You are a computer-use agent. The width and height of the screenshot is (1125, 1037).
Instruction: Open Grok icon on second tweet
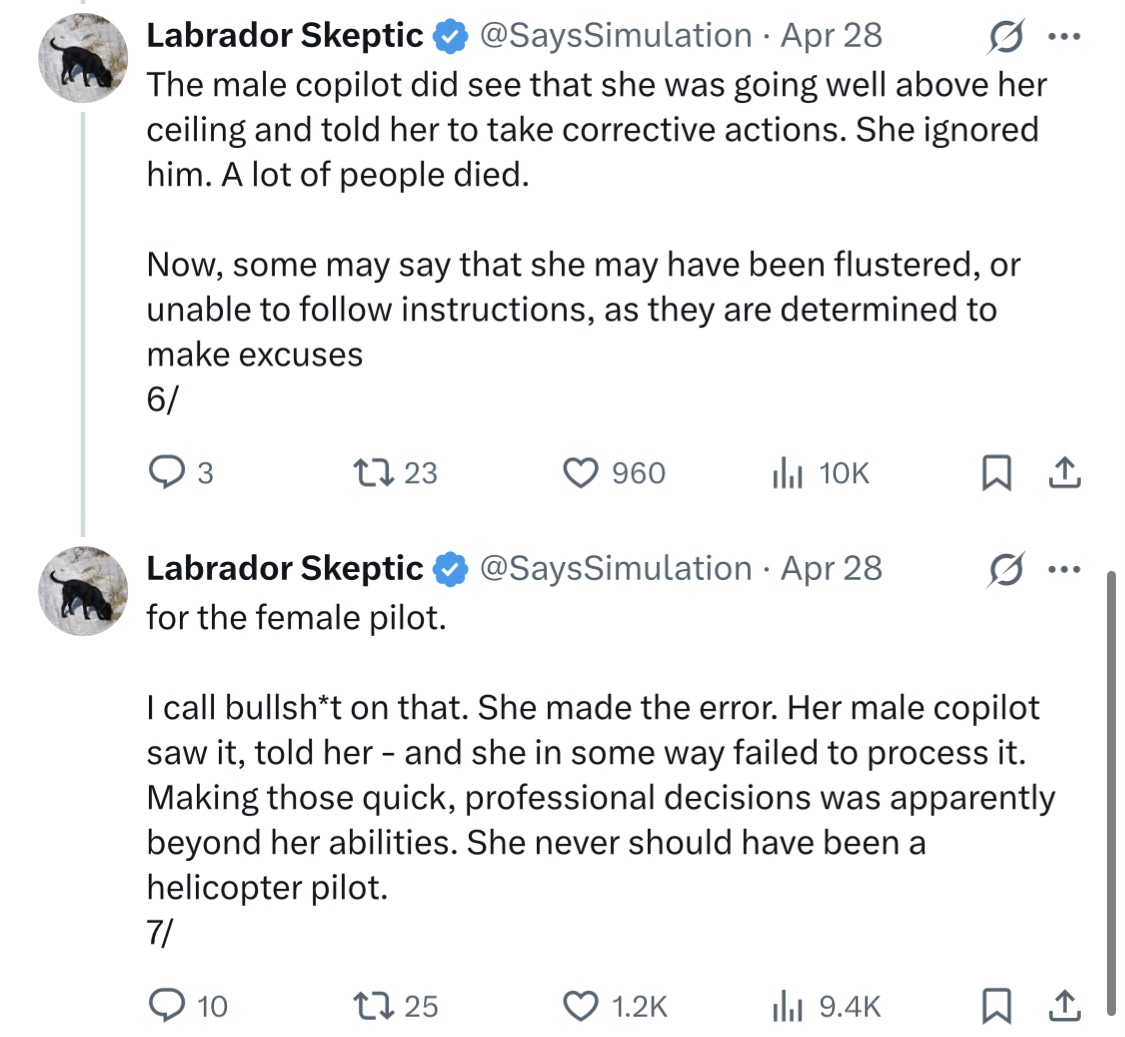pos(1005,570)
